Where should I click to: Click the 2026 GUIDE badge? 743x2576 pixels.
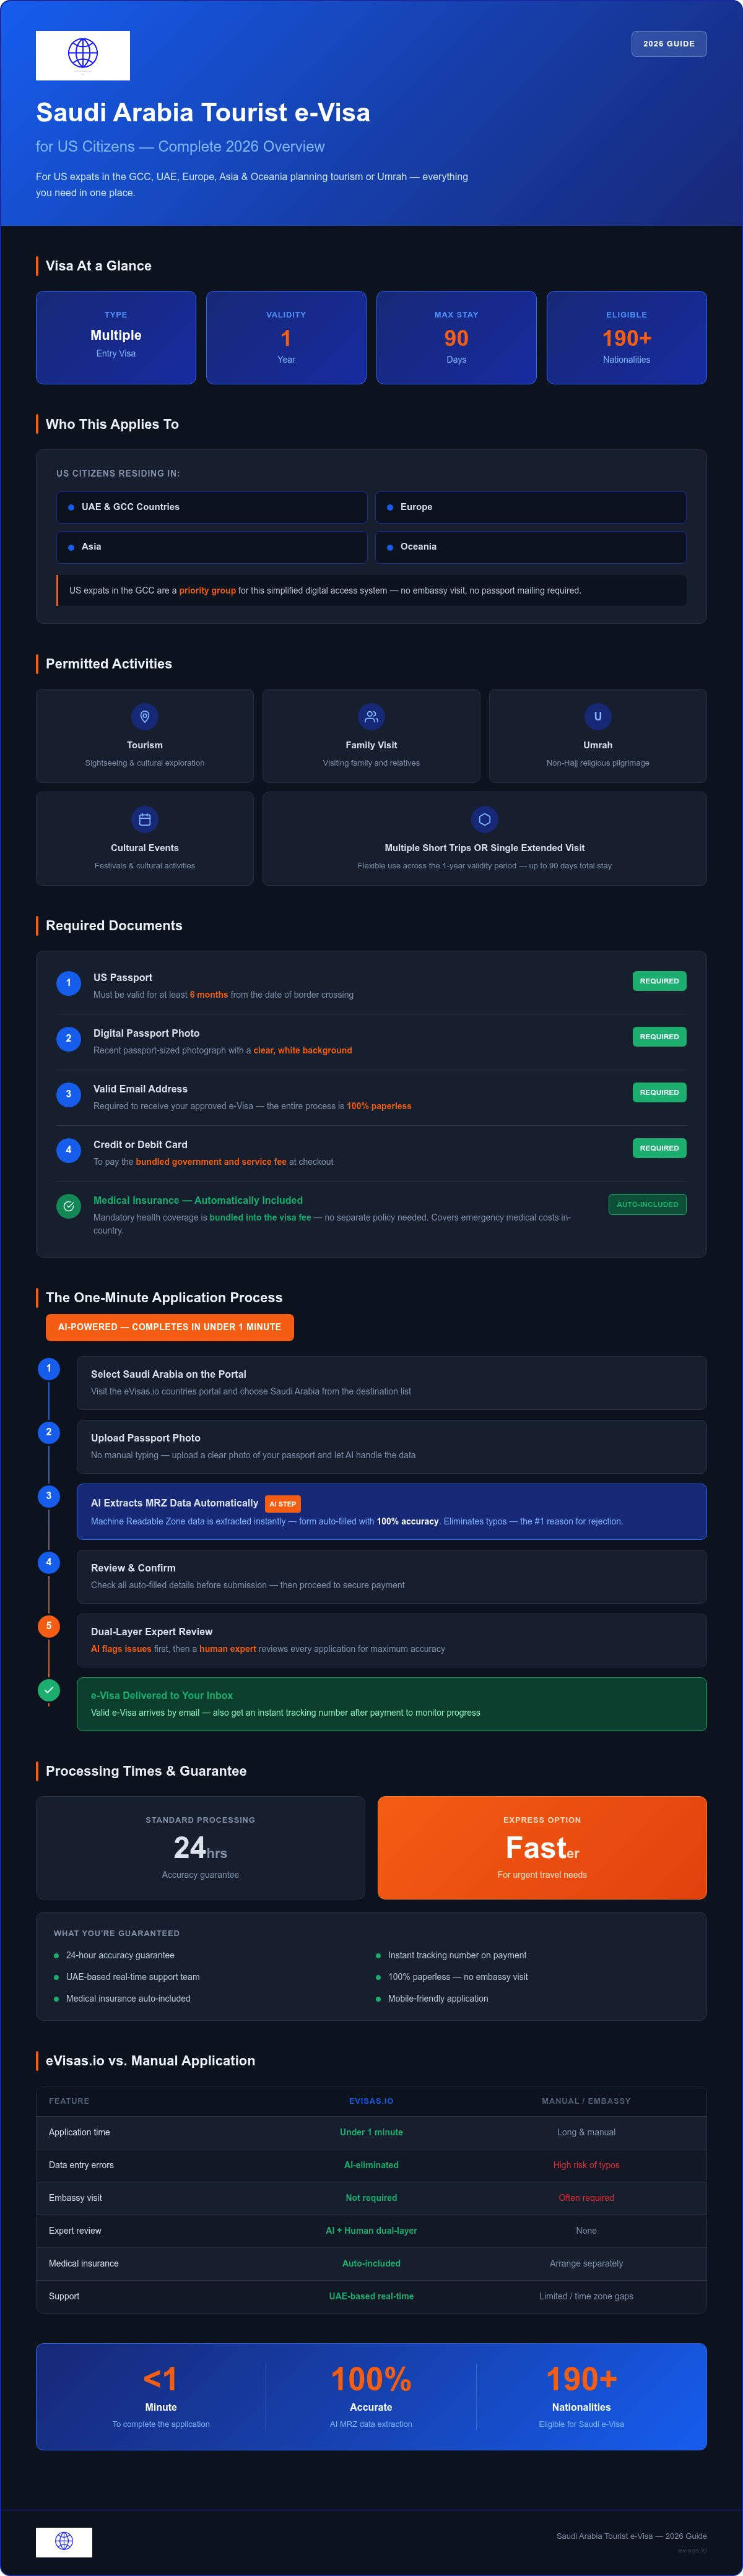point(669,44)
